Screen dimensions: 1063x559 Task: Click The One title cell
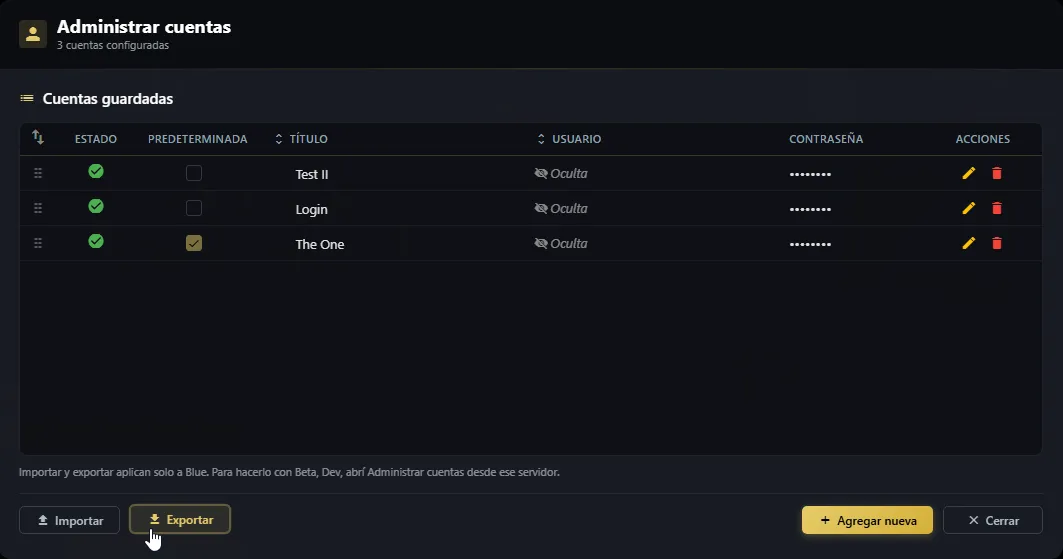320,245
